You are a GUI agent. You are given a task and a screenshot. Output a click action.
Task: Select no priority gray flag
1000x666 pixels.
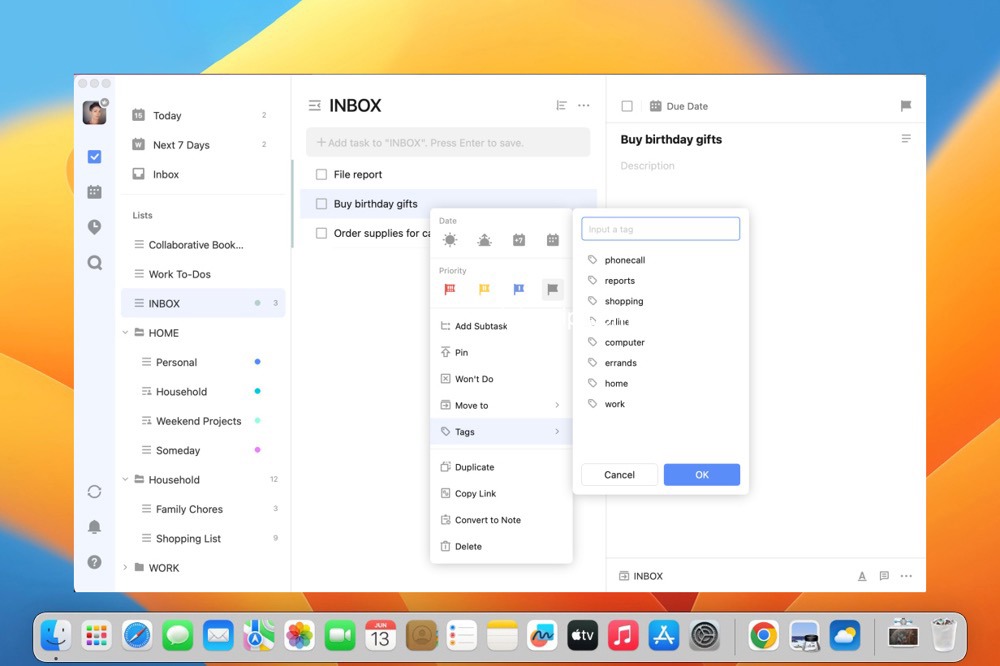pyautogui.click(x=553, y=290)
